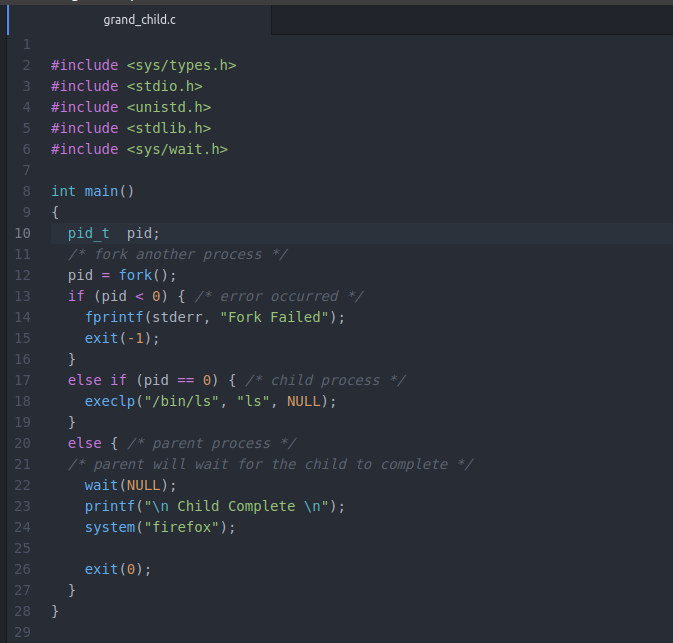Click '#include <sys/wait.h>' line
This screenshot has width=673, height=643.
coord(139,149)
